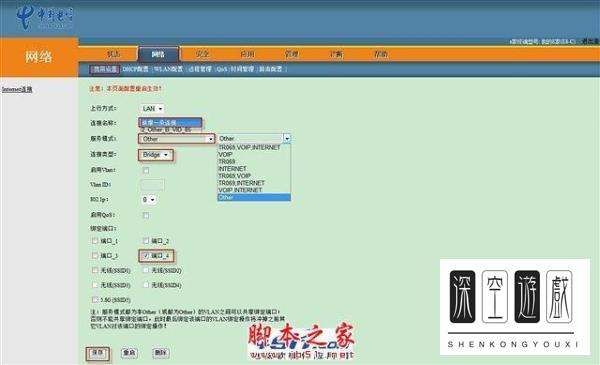Open the 802.1p priority dropdown
The width and height of the screenshot is (600, 365).
(148, 200)
